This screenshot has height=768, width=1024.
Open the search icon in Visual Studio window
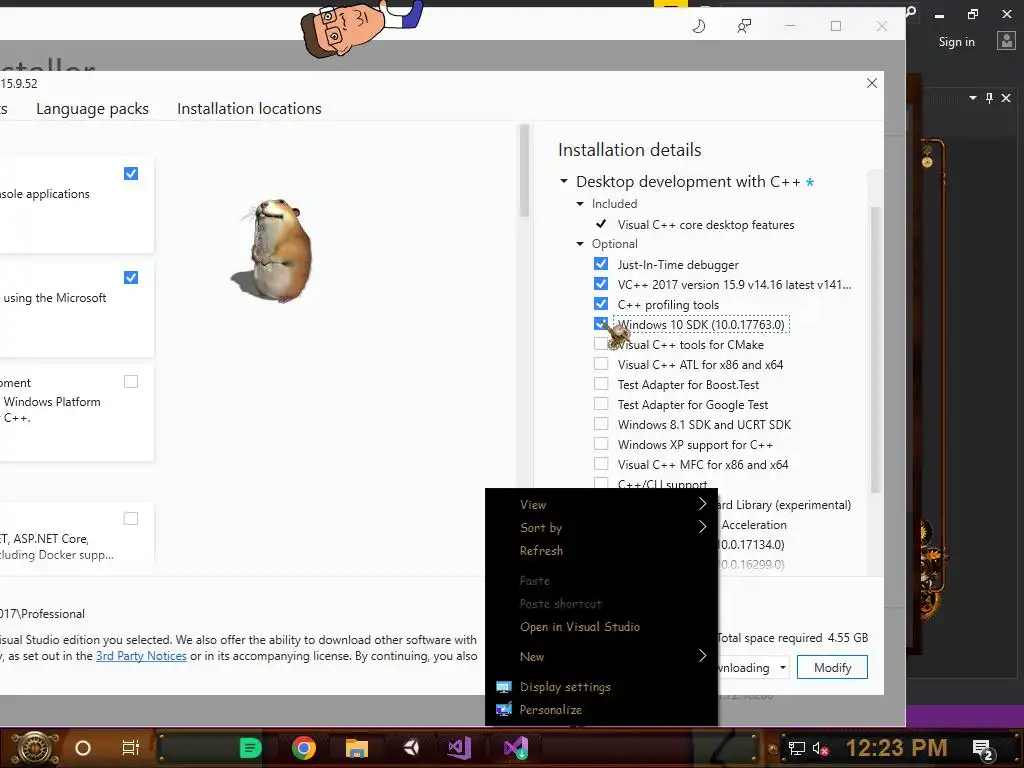coord(910,12)
